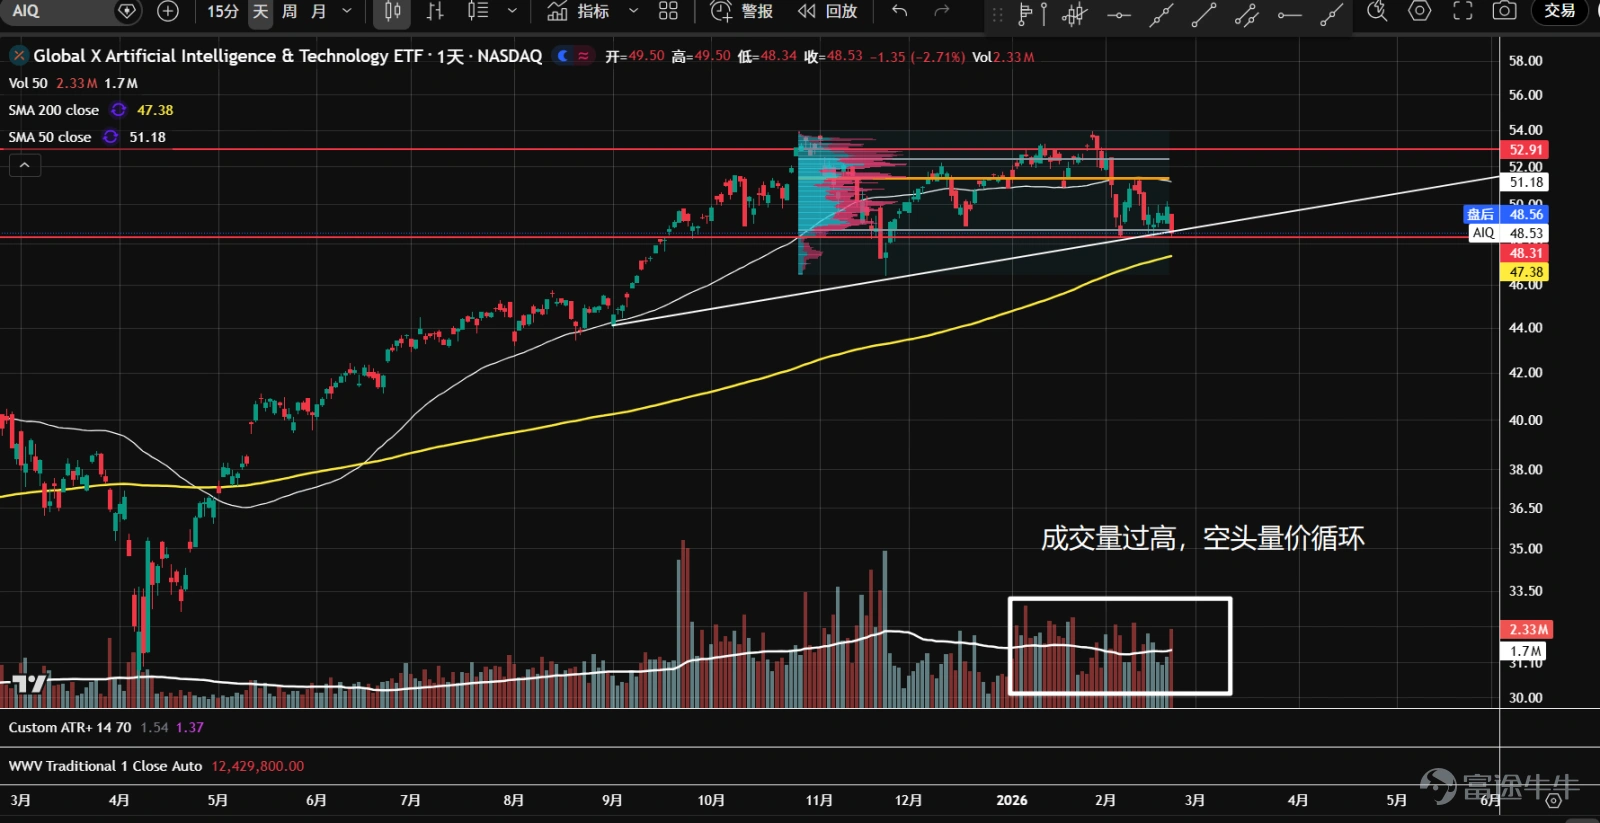Open the 指标 indicators menu
This screenshot has height=823, width=1600.
(x=579, y=11)
